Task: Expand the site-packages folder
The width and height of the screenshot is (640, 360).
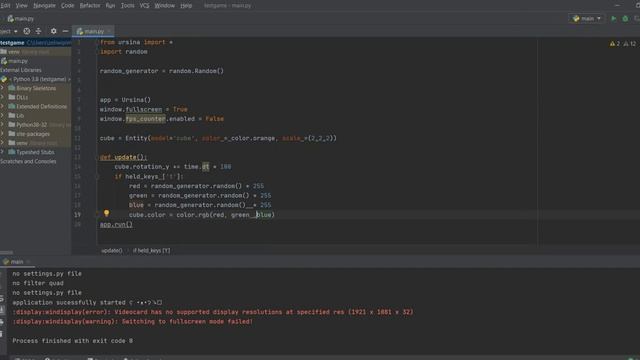Action: click(2, 134)
